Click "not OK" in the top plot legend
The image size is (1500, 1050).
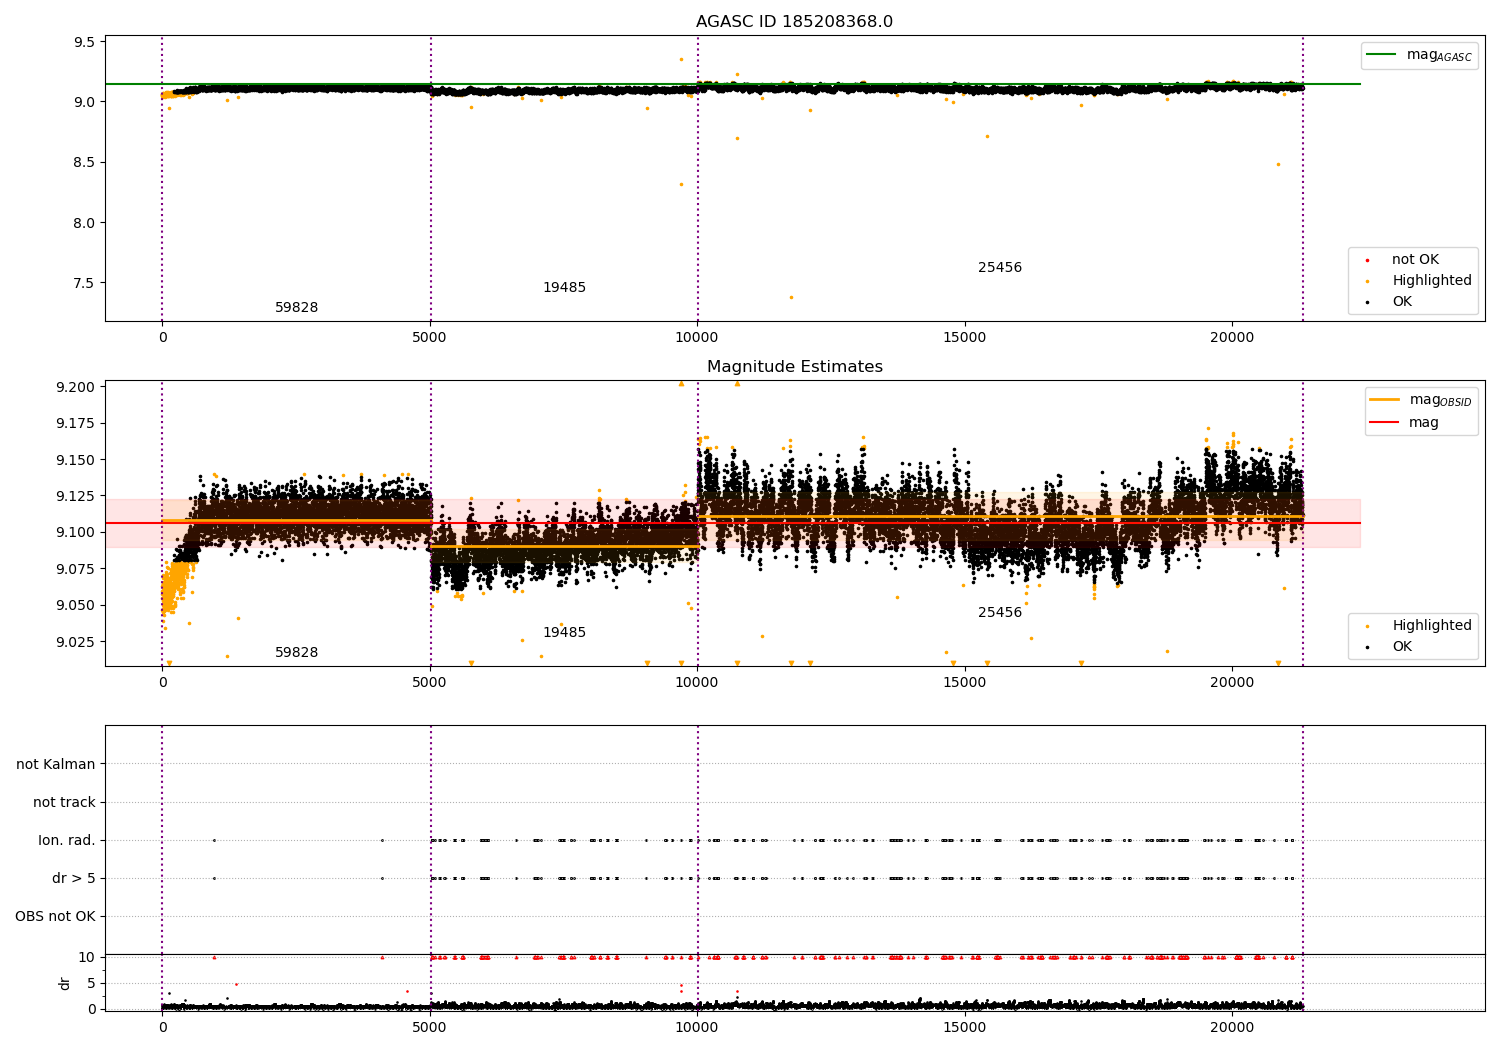[x=1415, y=260]
